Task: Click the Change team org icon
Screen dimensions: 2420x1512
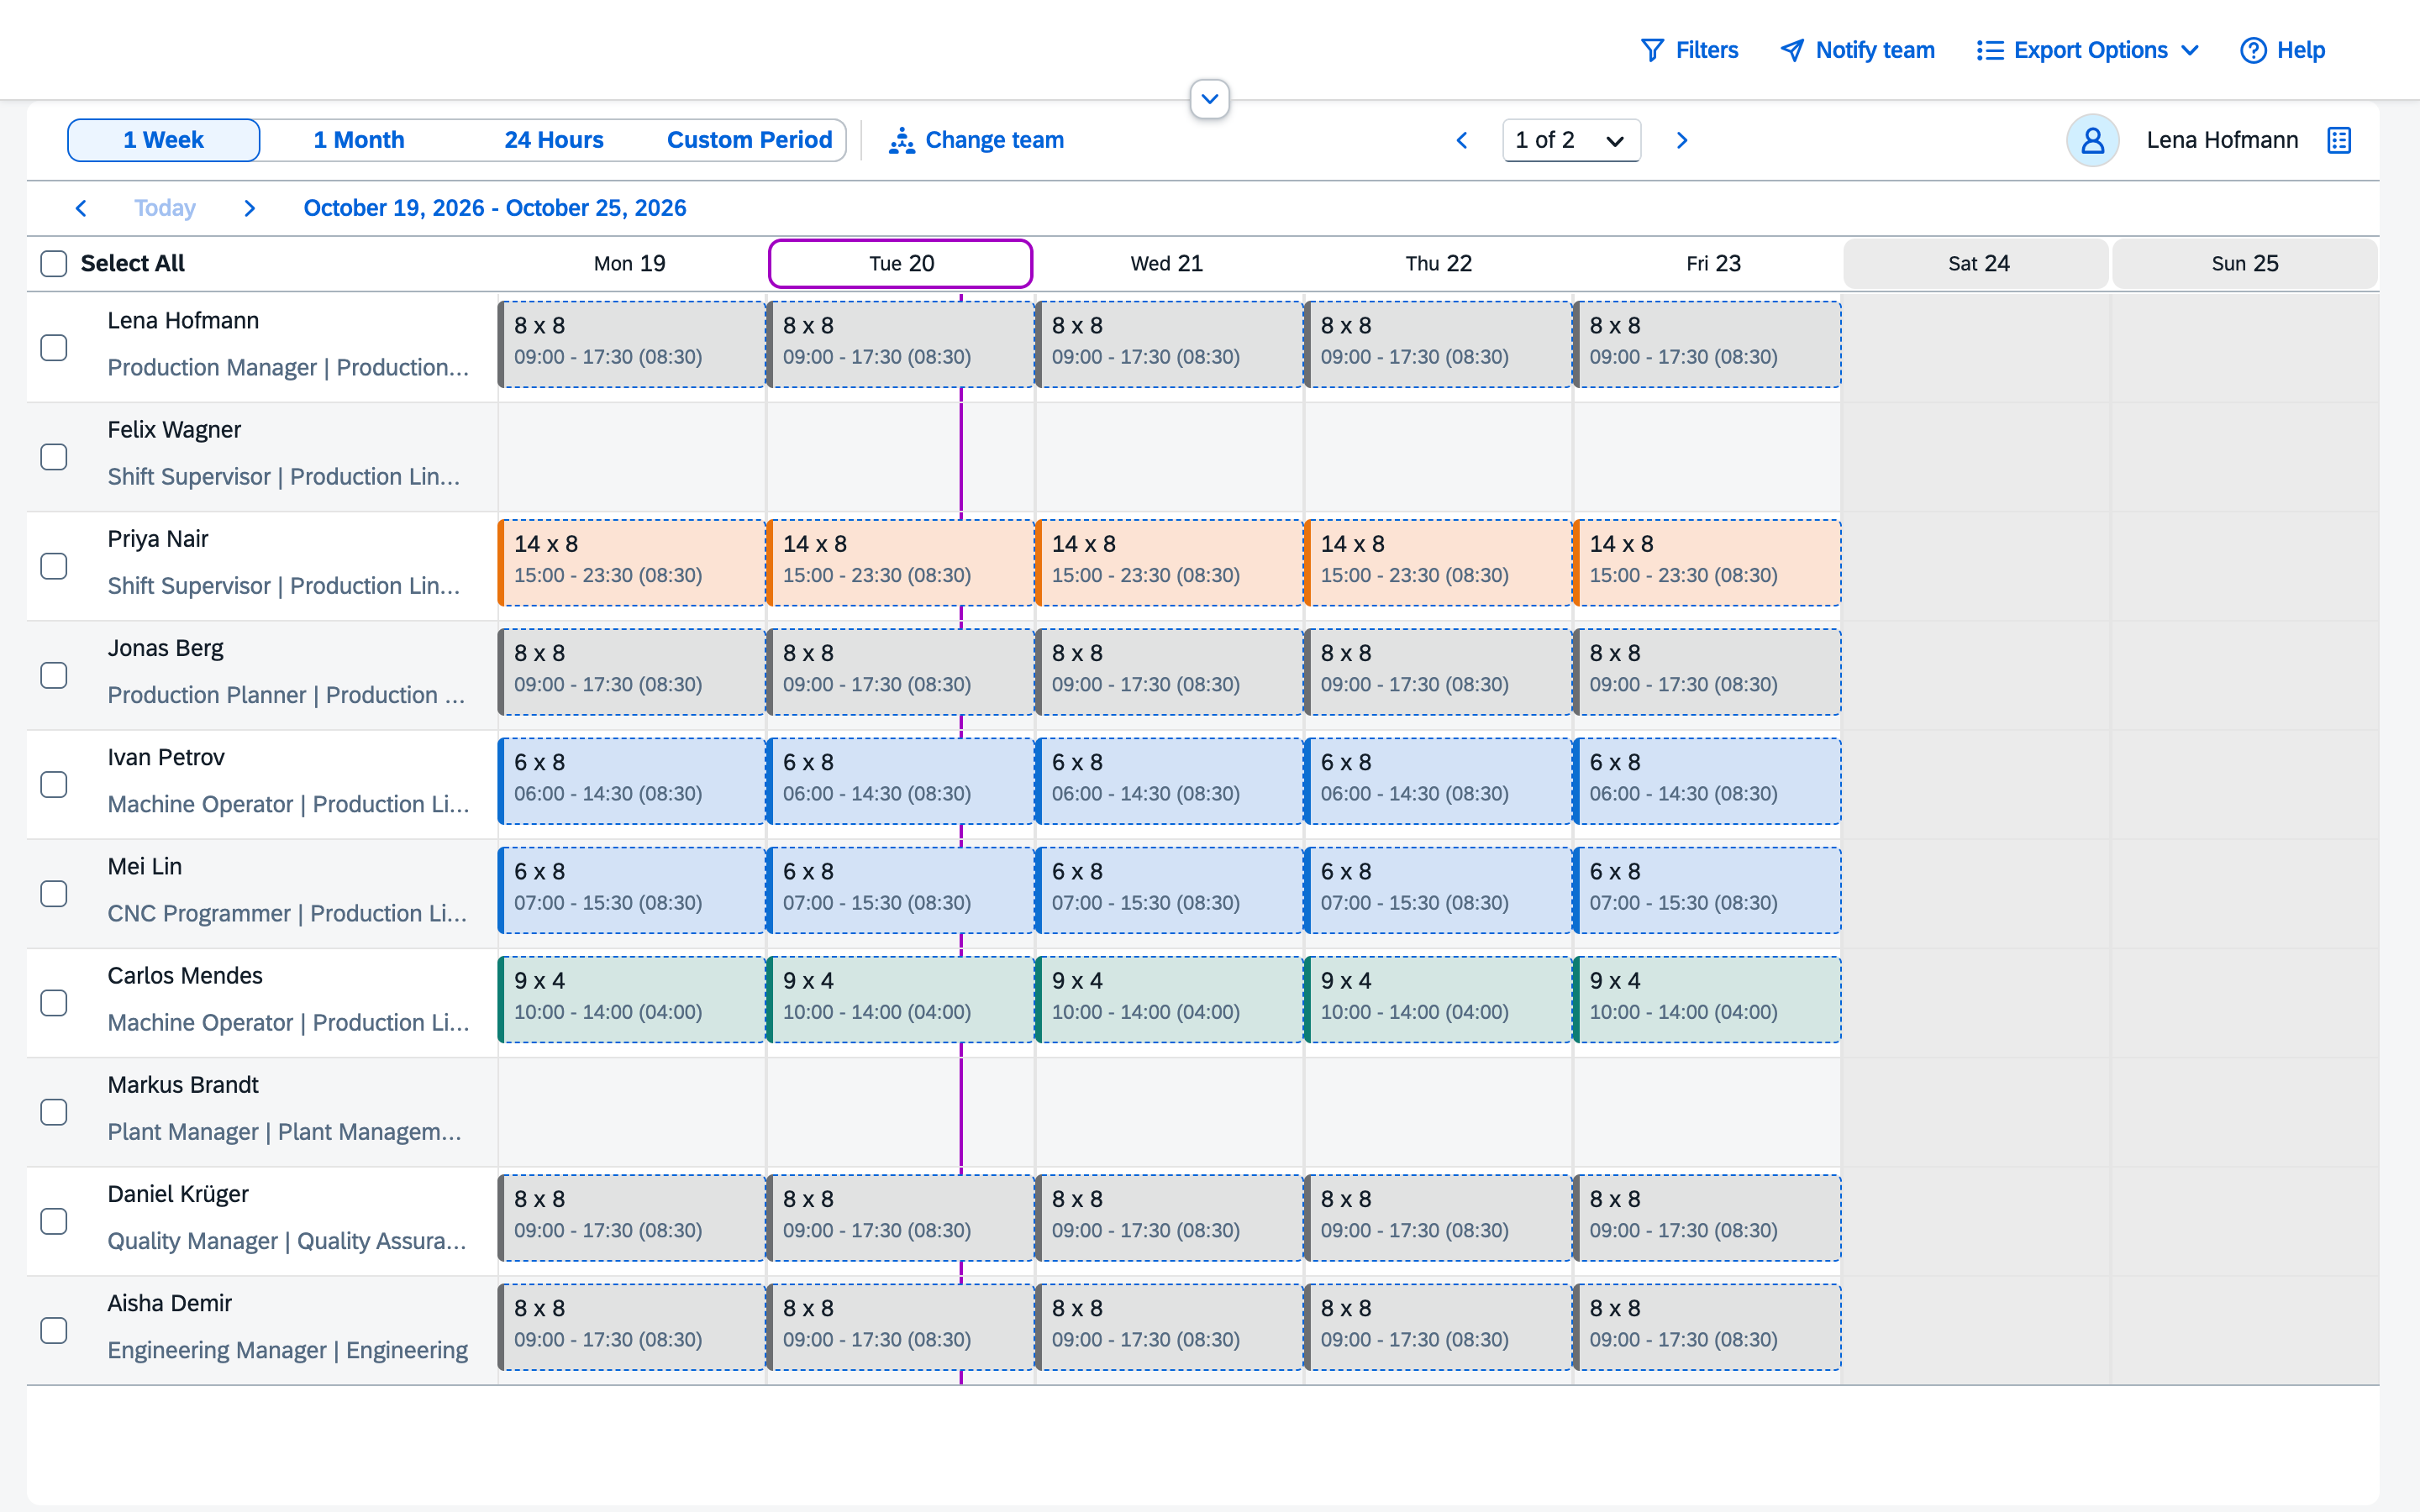Action: coord(902,140)
